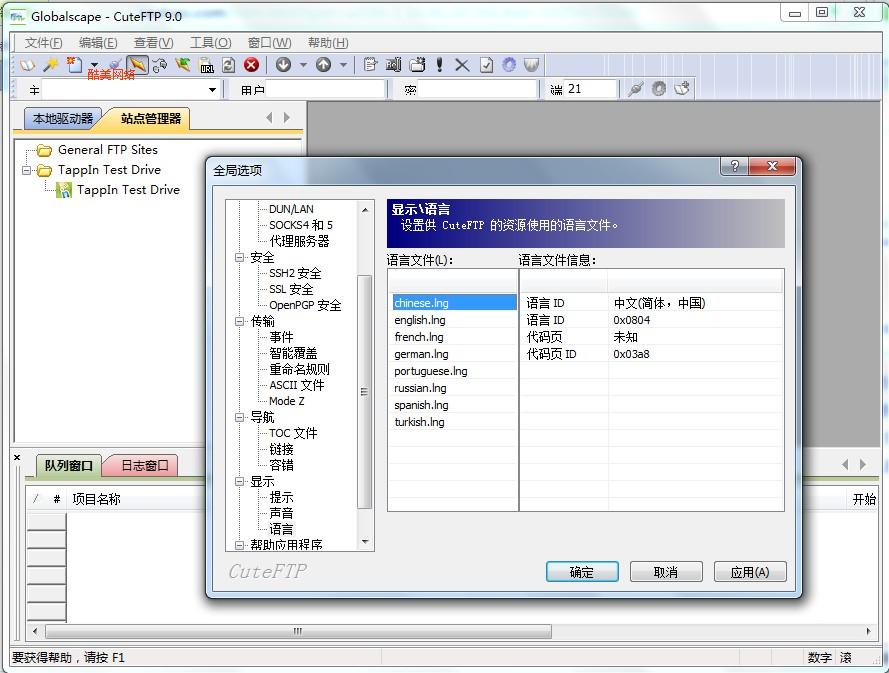Click the New Folder toolbar icon
Viewport: 889px width, 673px height.
pos(417,65)
